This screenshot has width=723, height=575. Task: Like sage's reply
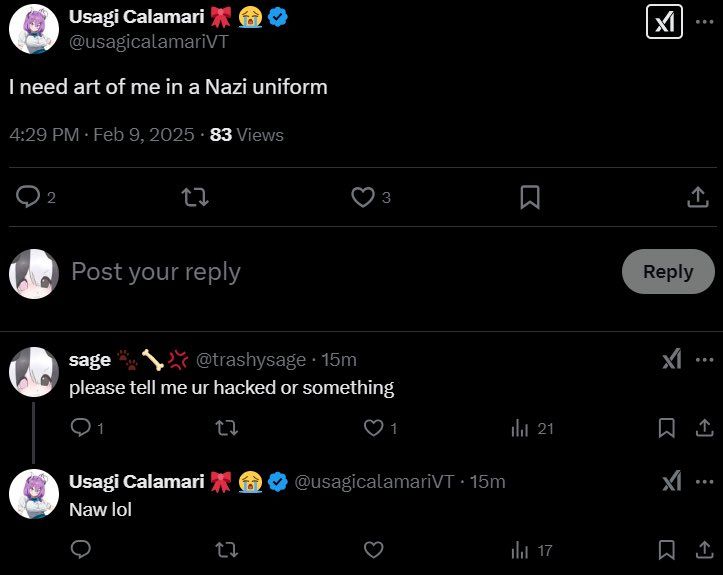point(373,428)
